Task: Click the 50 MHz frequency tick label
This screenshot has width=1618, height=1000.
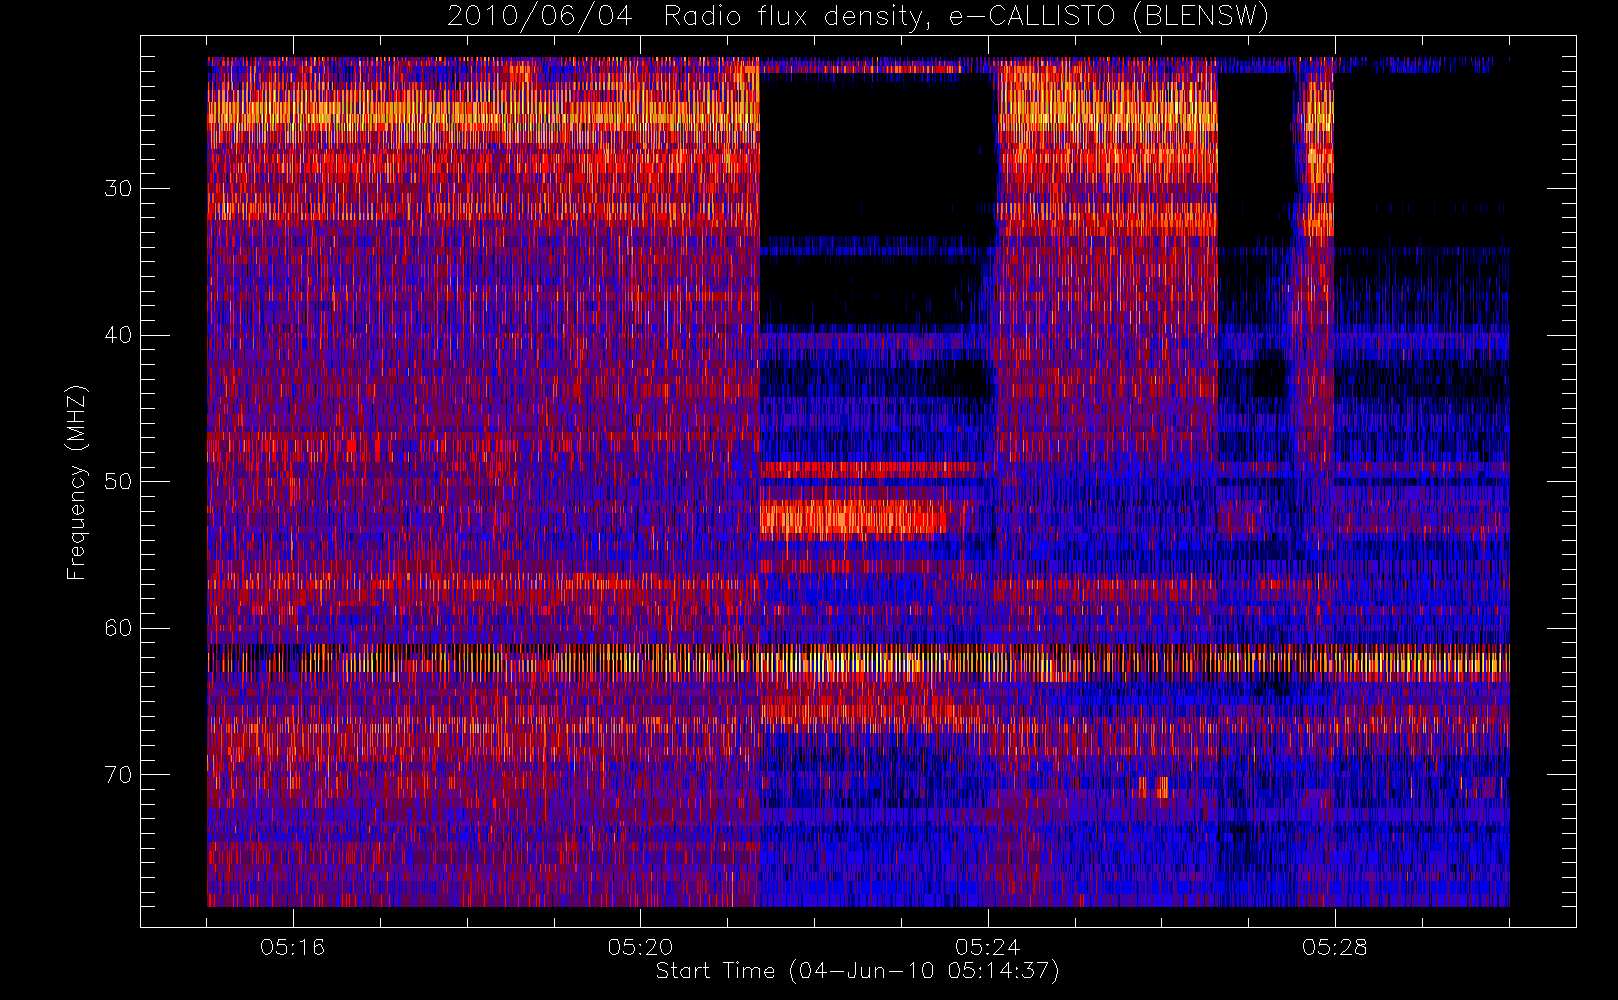Action: click(x=118, y=482)
